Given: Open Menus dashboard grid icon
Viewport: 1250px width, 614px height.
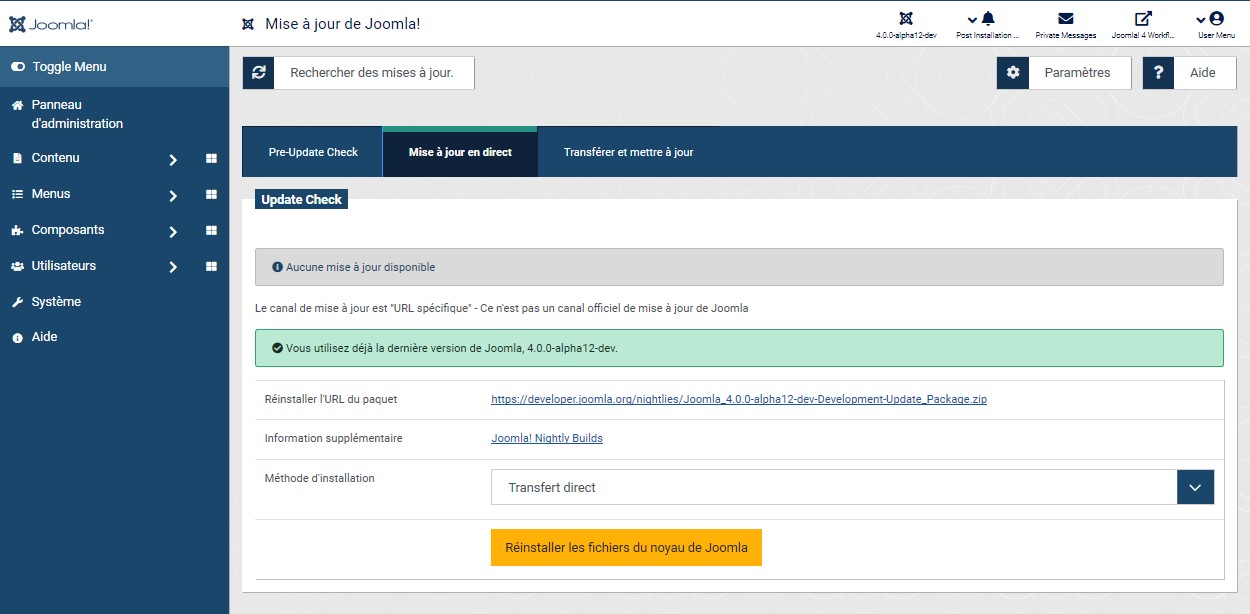Looking at the screenshot, I should [211, 194].
